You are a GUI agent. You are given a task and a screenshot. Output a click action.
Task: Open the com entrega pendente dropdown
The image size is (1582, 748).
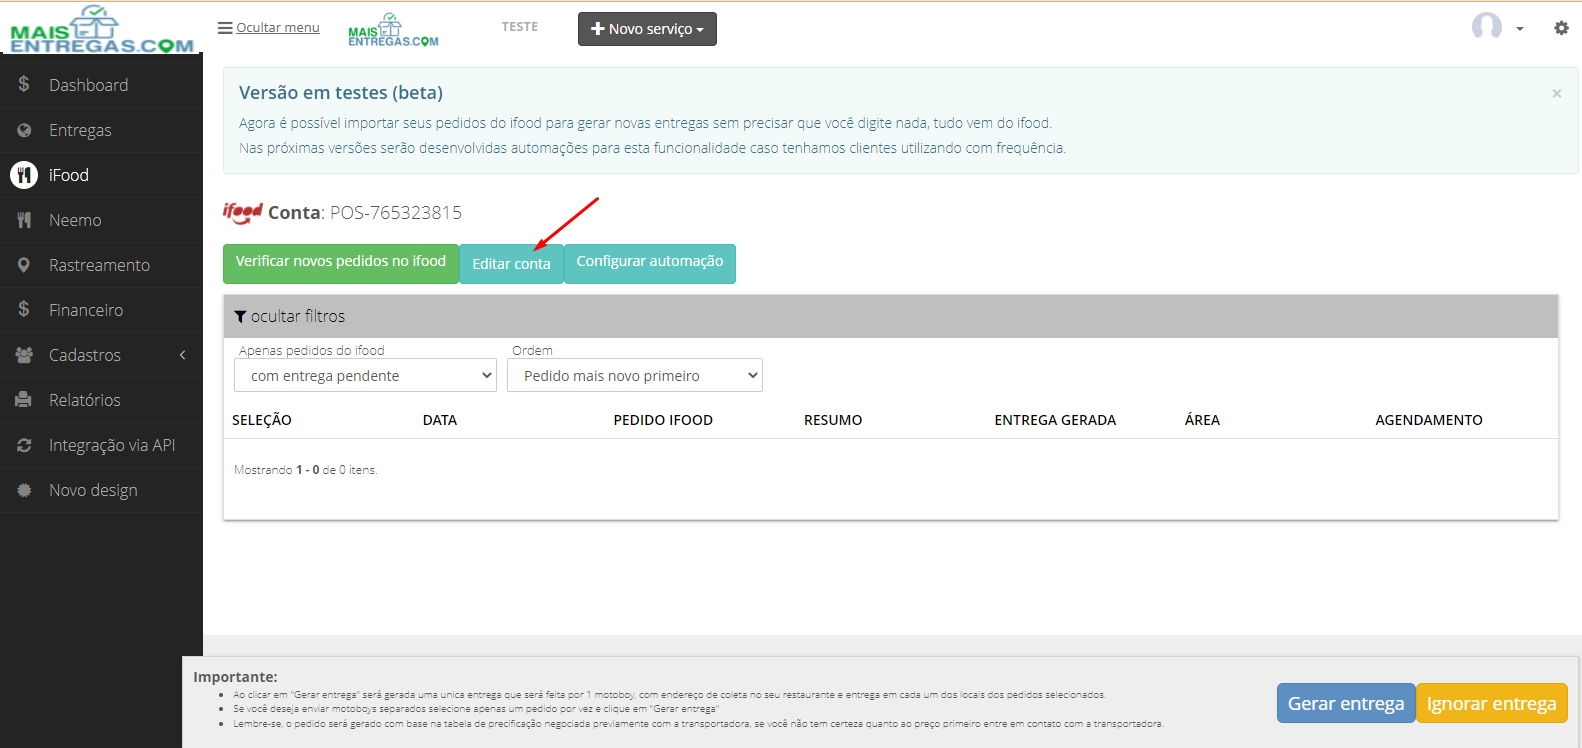click(365, 375)
